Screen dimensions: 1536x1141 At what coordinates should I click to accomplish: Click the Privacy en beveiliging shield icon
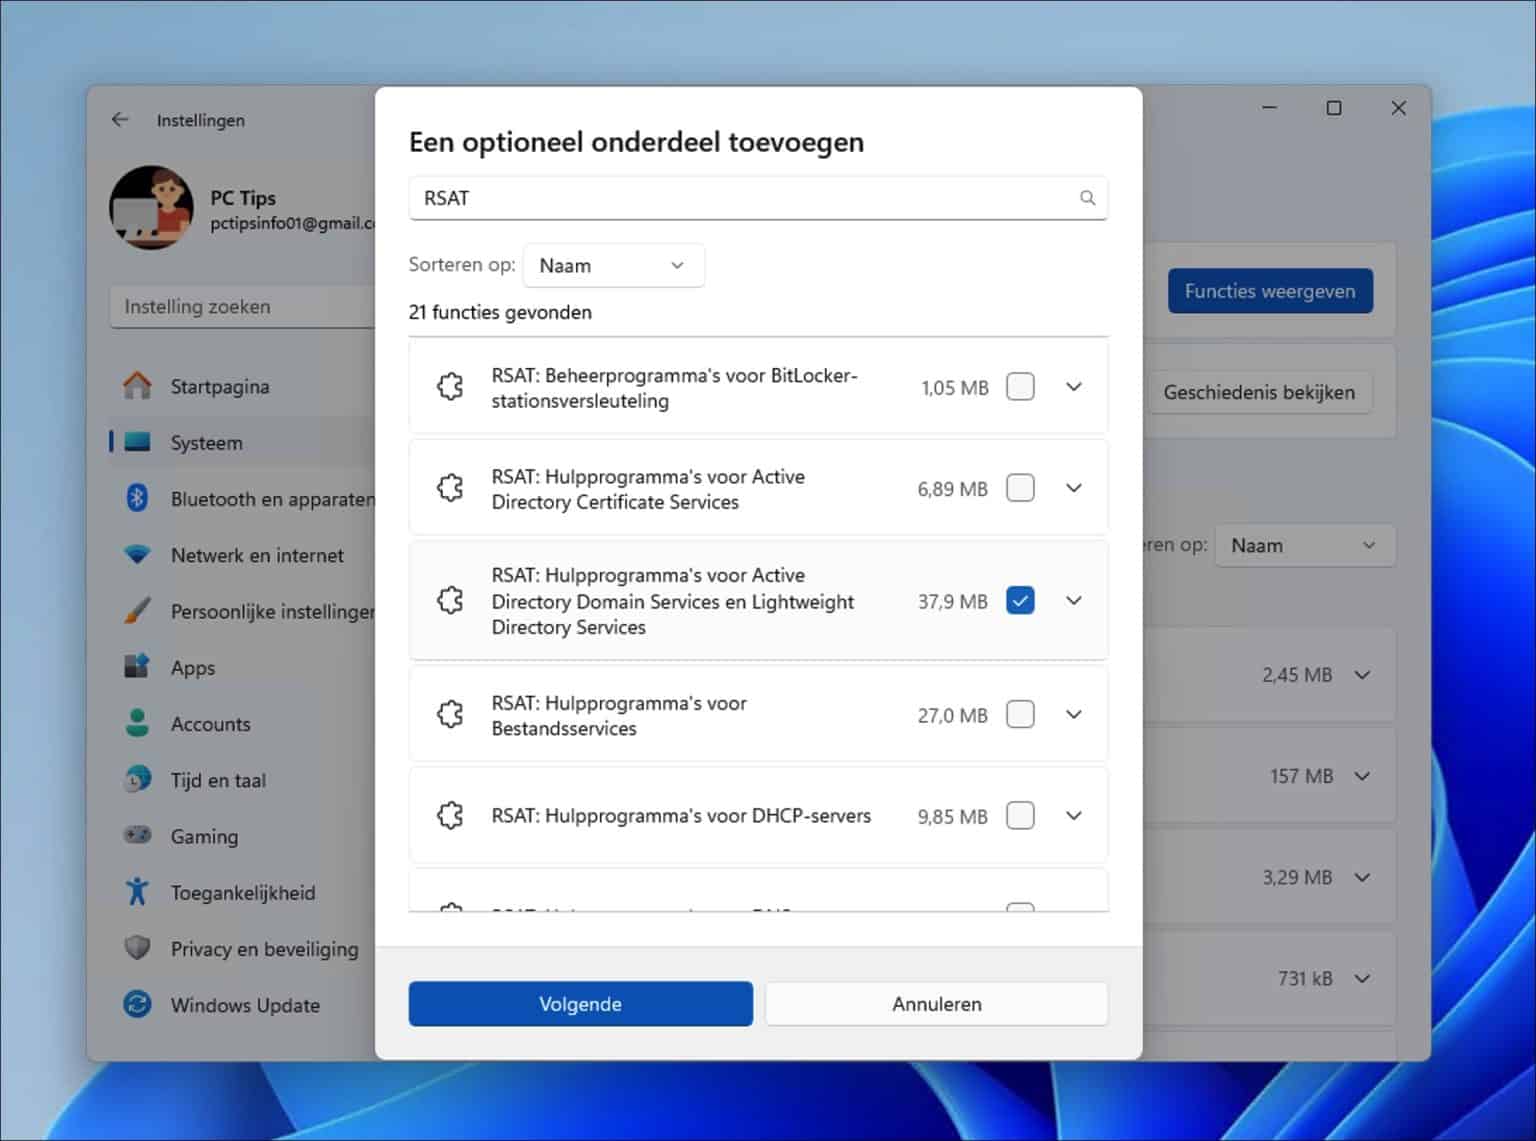point(137,948)
